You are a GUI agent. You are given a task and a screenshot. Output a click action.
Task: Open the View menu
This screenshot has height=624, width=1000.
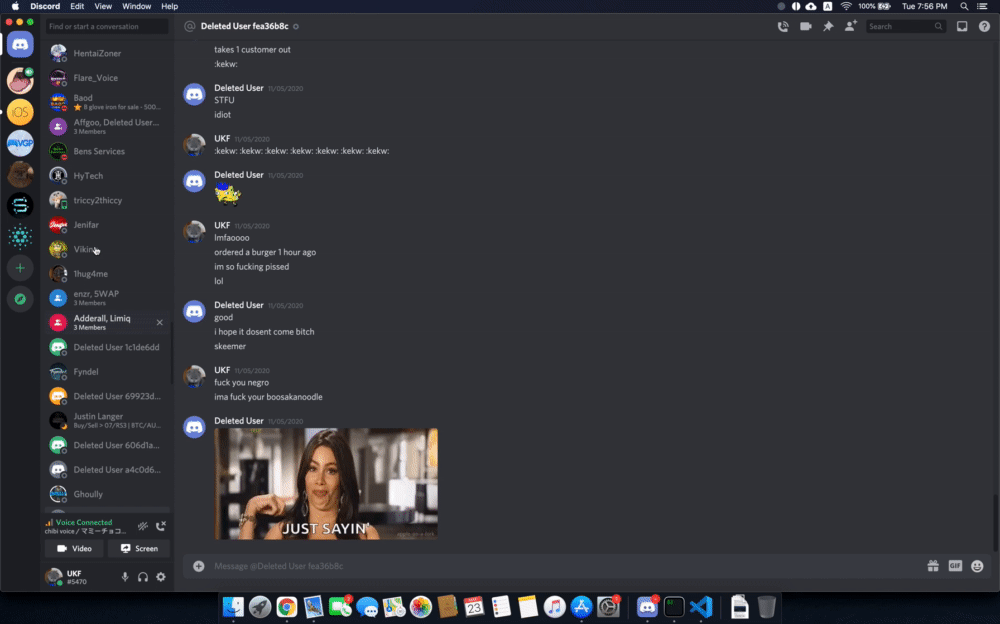tap(103, 6)
